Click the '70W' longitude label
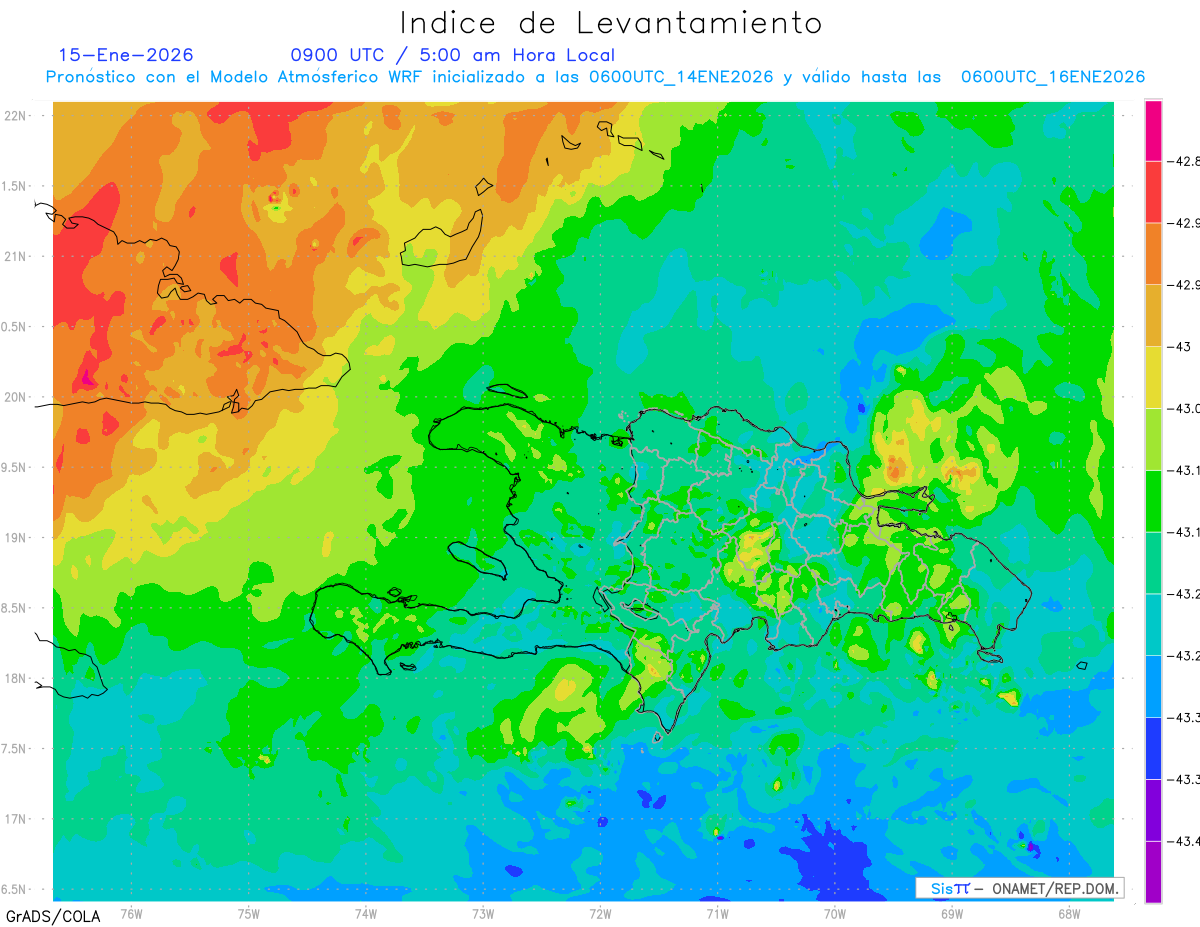Image resolution: width=1200 pixels, height=927 pixels. point(835,912)
